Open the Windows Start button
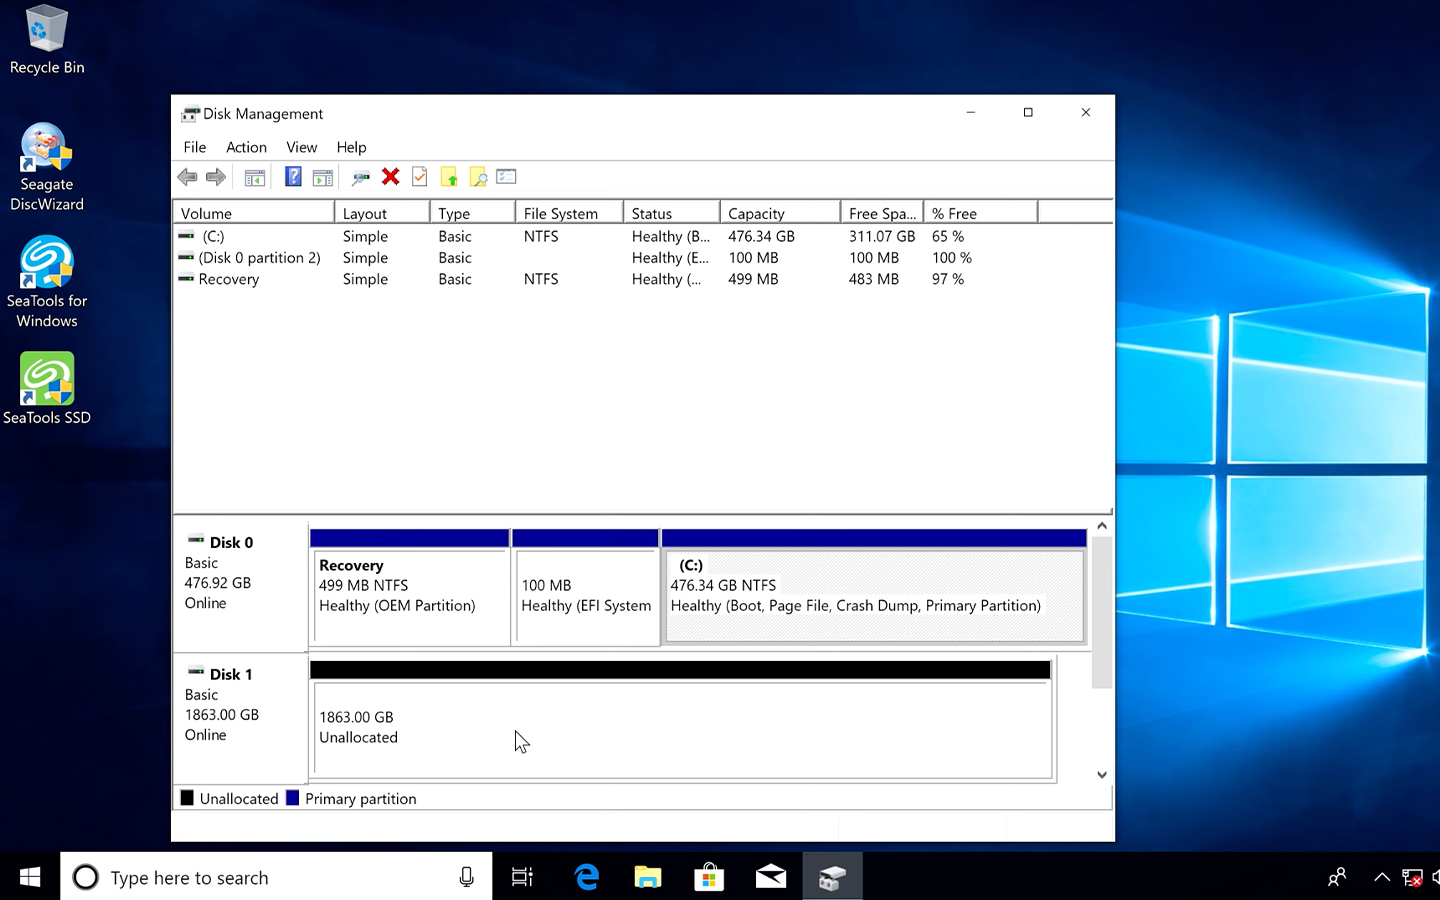This screenshot has height=900, width=1440. point(30,877)
